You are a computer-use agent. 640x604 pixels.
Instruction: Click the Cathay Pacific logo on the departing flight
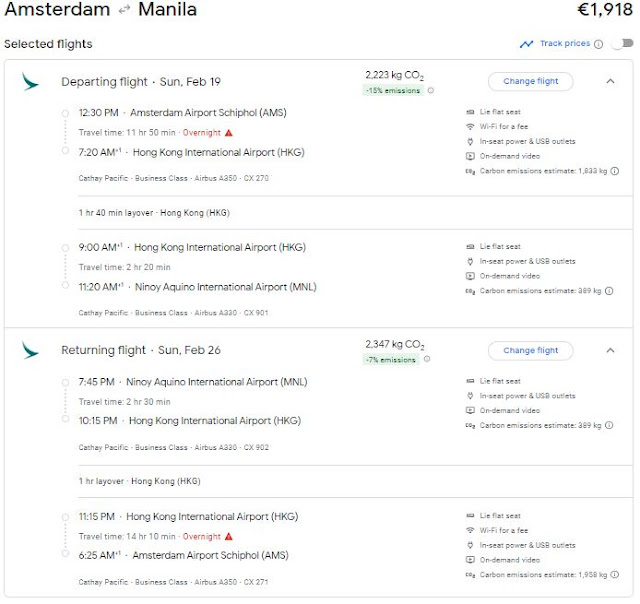pos(30,81)
